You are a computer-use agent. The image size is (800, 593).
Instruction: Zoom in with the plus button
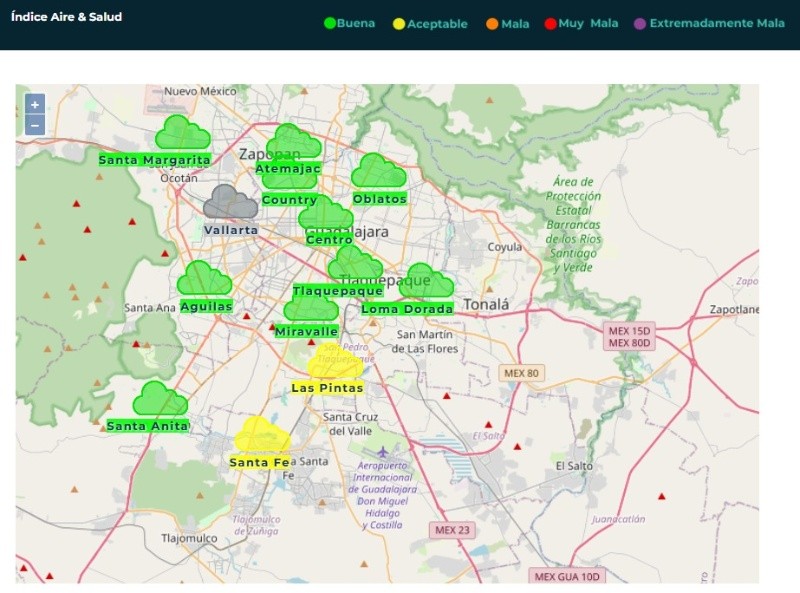[35, 104]
